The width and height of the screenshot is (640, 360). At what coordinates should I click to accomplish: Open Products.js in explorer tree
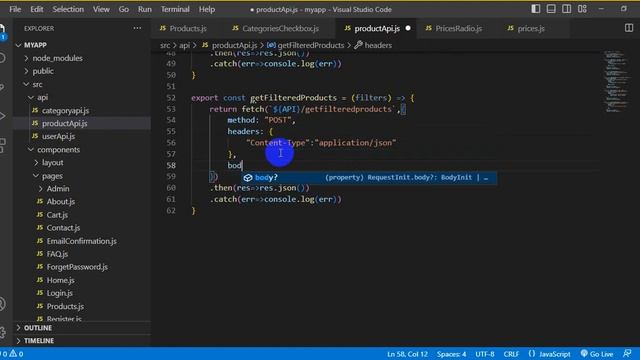(65, 306)
